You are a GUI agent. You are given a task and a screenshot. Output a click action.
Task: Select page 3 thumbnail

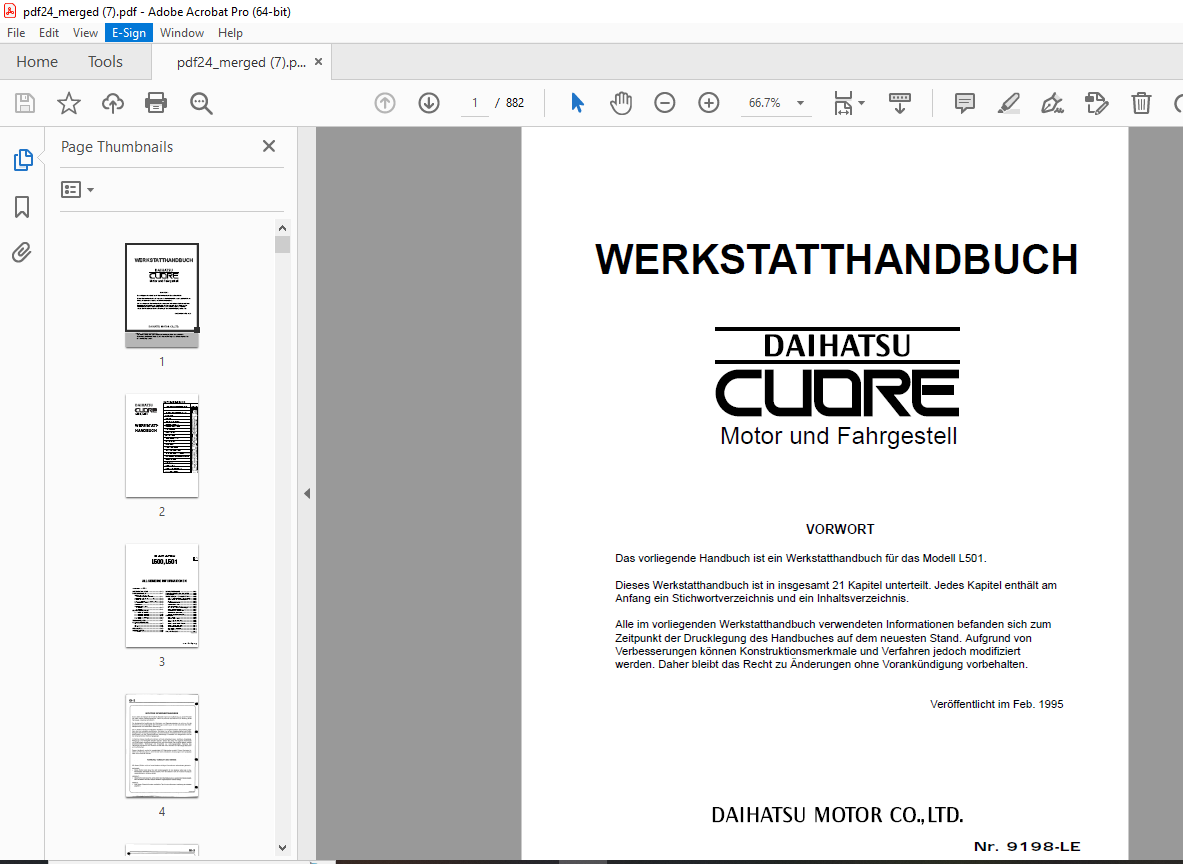[162, 596]
